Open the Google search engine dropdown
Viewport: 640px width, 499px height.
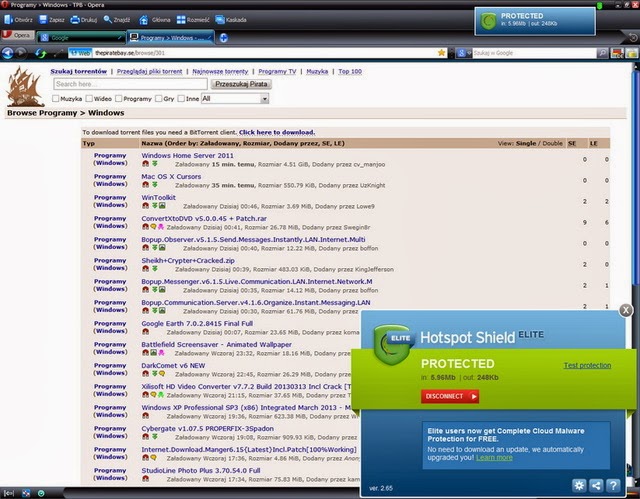(x=464, y=53)
